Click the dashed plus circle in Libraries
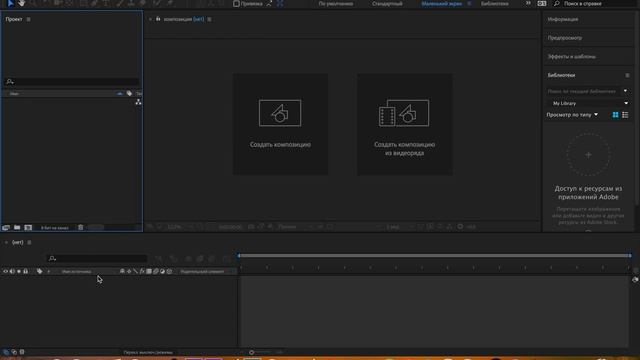Screen dimensions: 640x360 (588, 155)
